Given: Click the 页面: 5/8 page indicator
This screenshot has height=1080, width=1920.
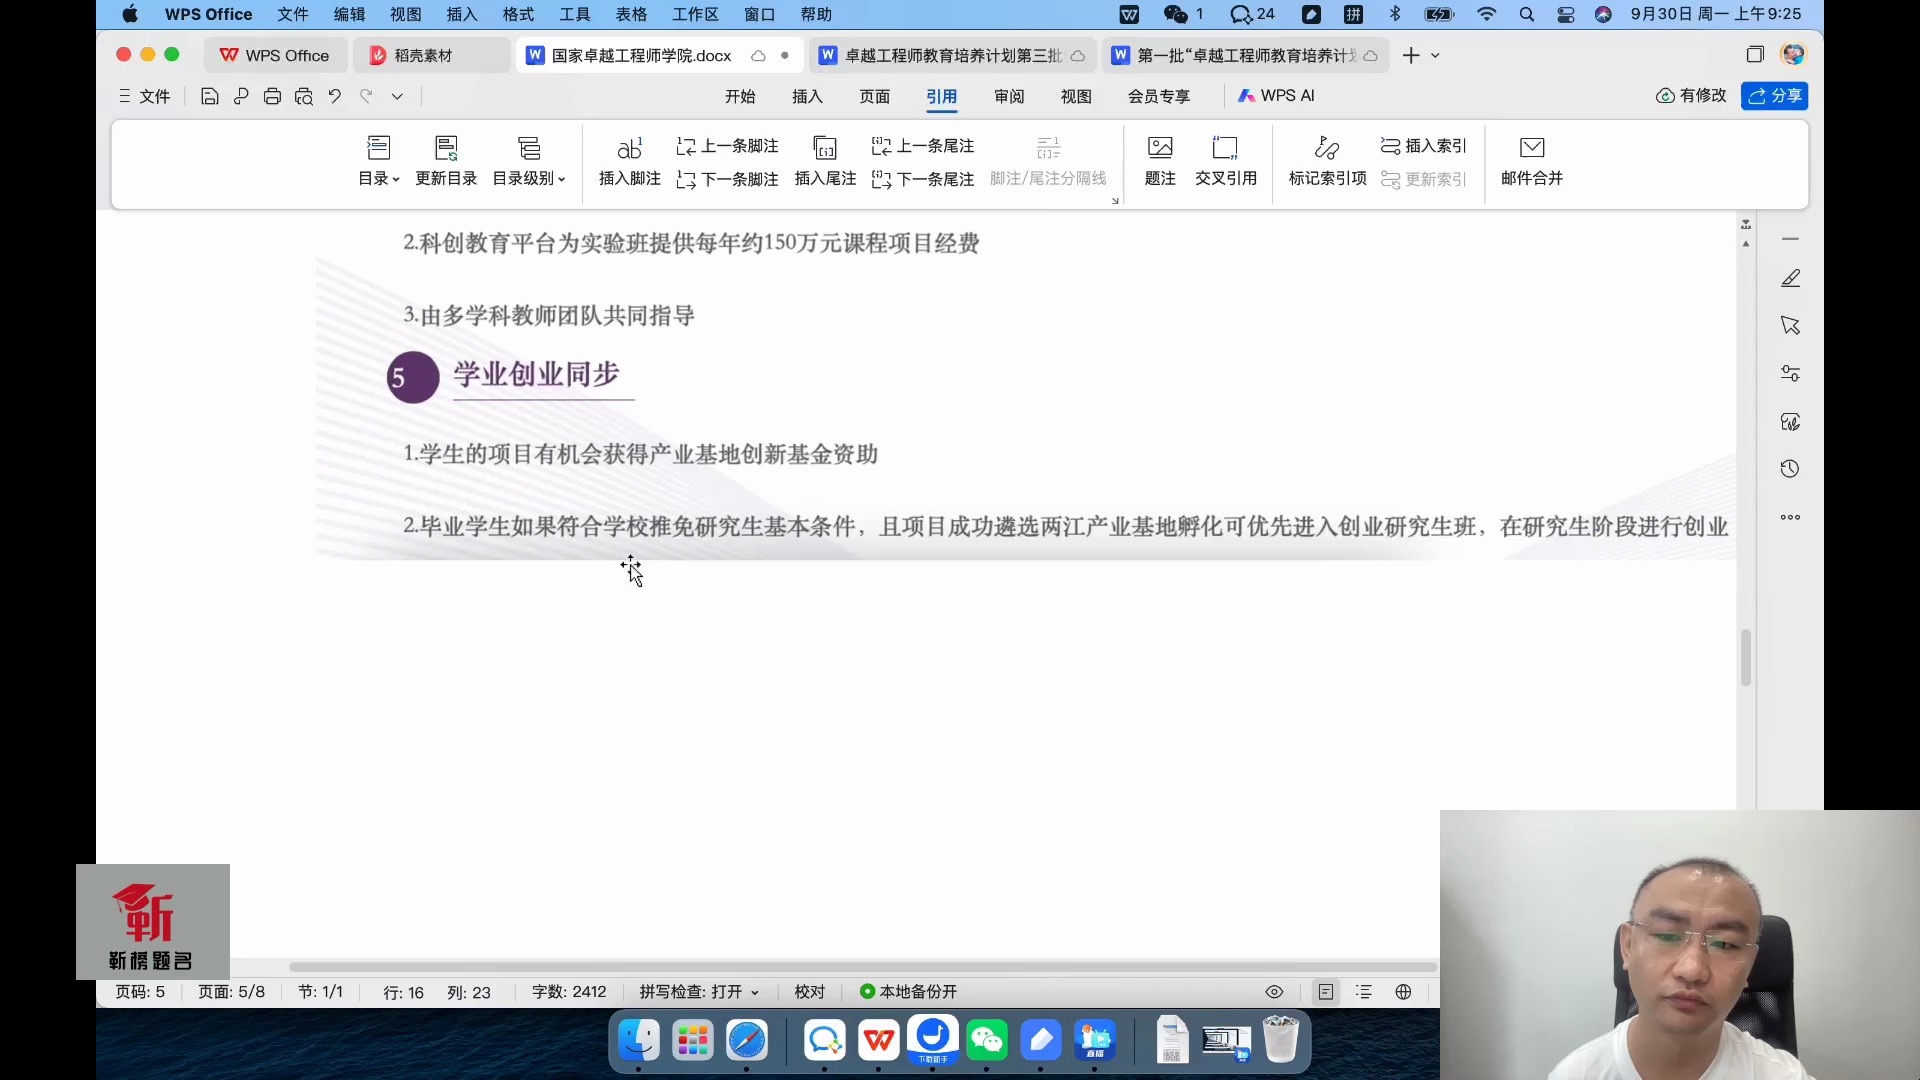Looking at the screenshot, I should point(231,992).
